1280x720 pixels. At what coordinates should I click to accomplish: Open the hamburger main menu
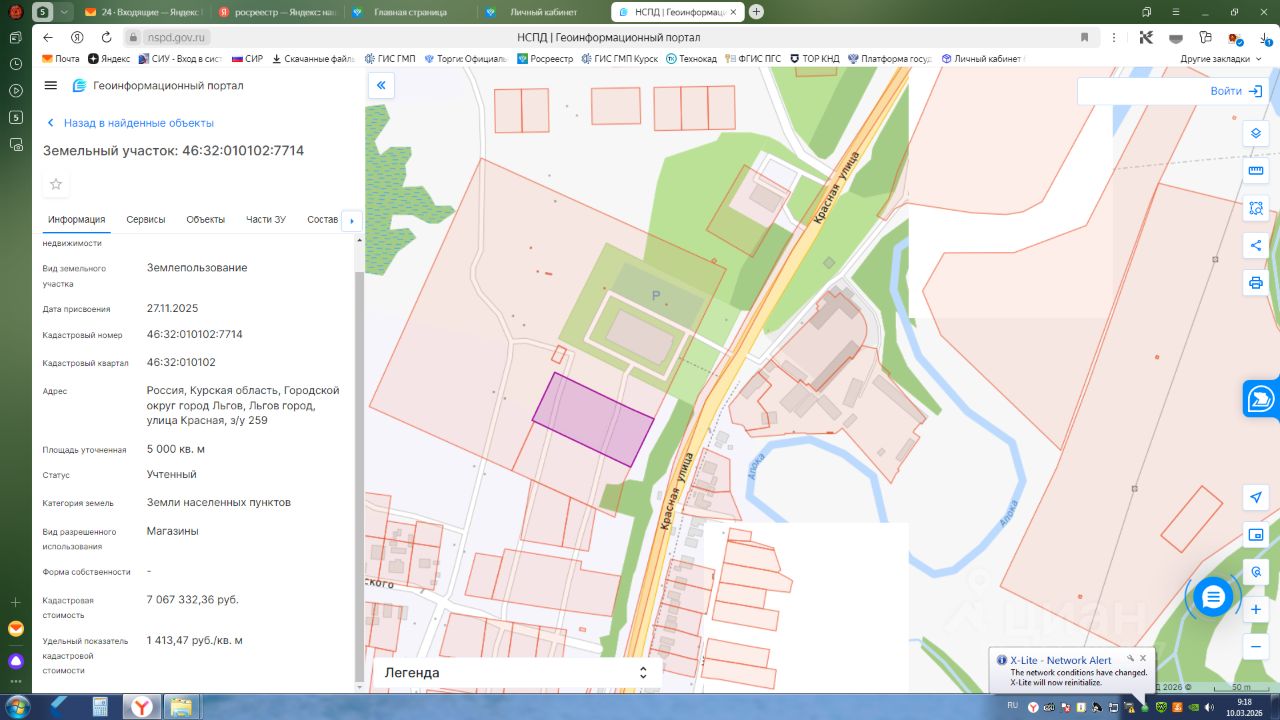tap(51, 86)
